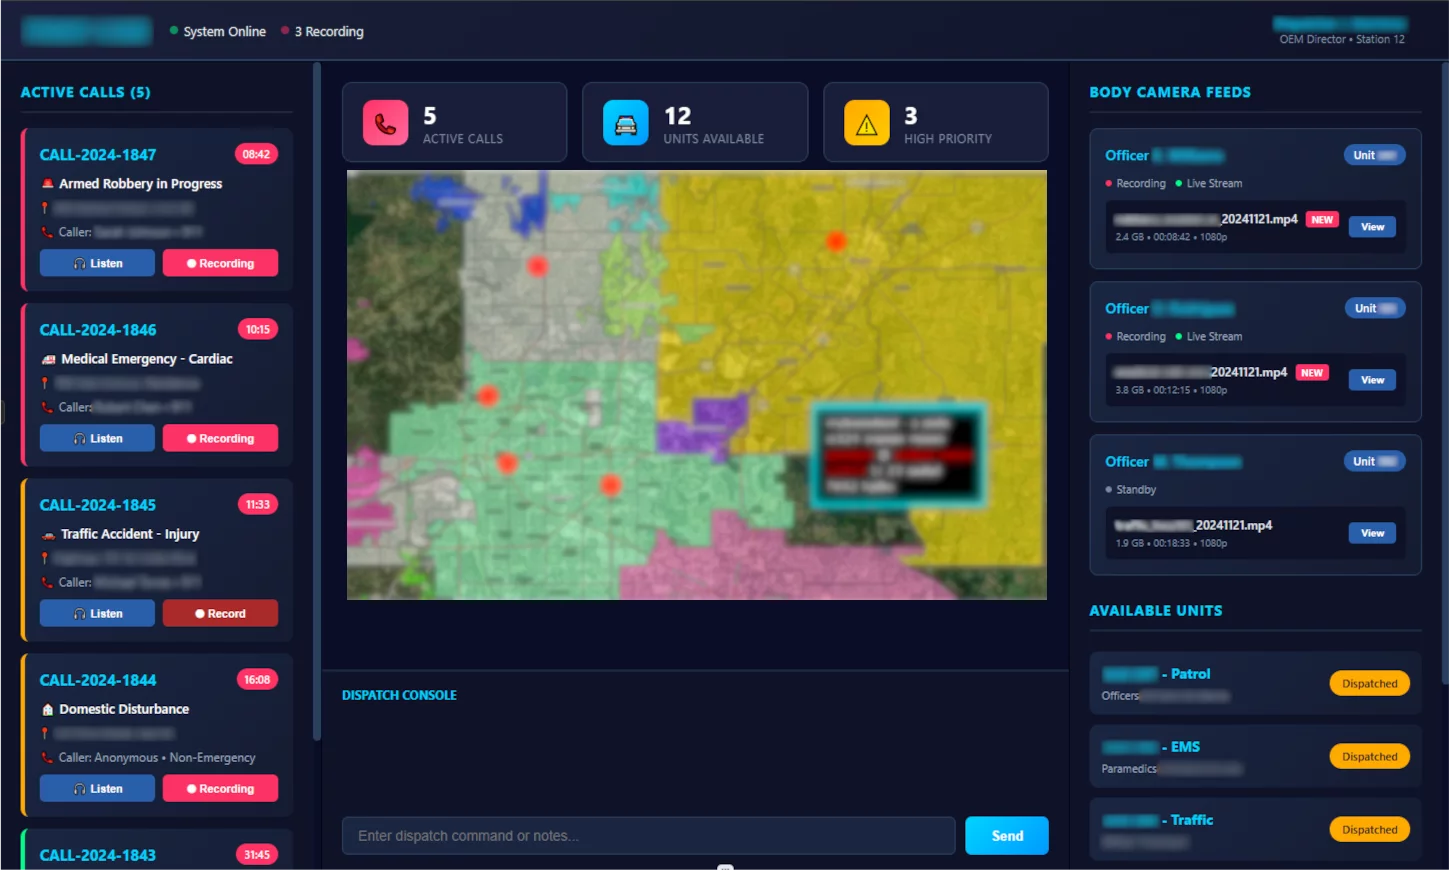Click the yellow warning High Priority icon

(x=866, y=123)
